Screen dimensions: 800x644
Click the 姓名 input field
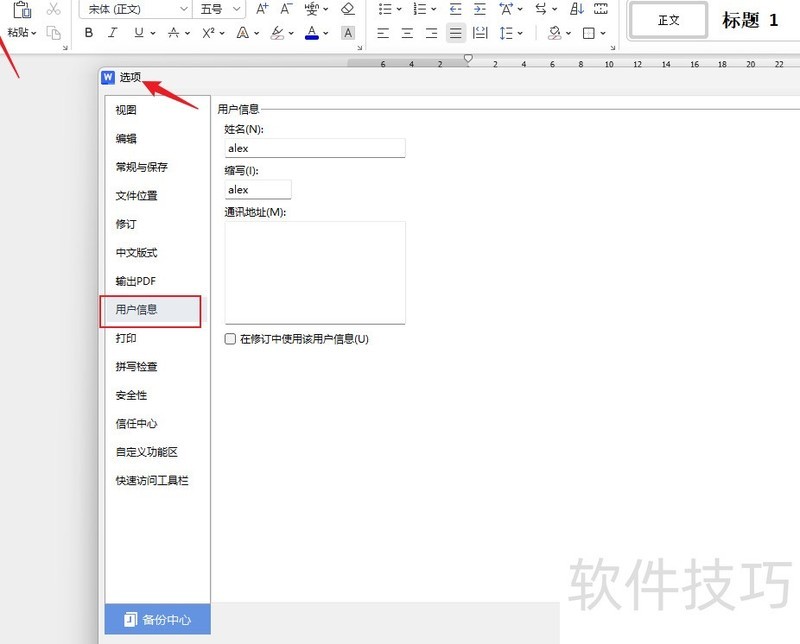pyautogui.click(x=315, y=148)
